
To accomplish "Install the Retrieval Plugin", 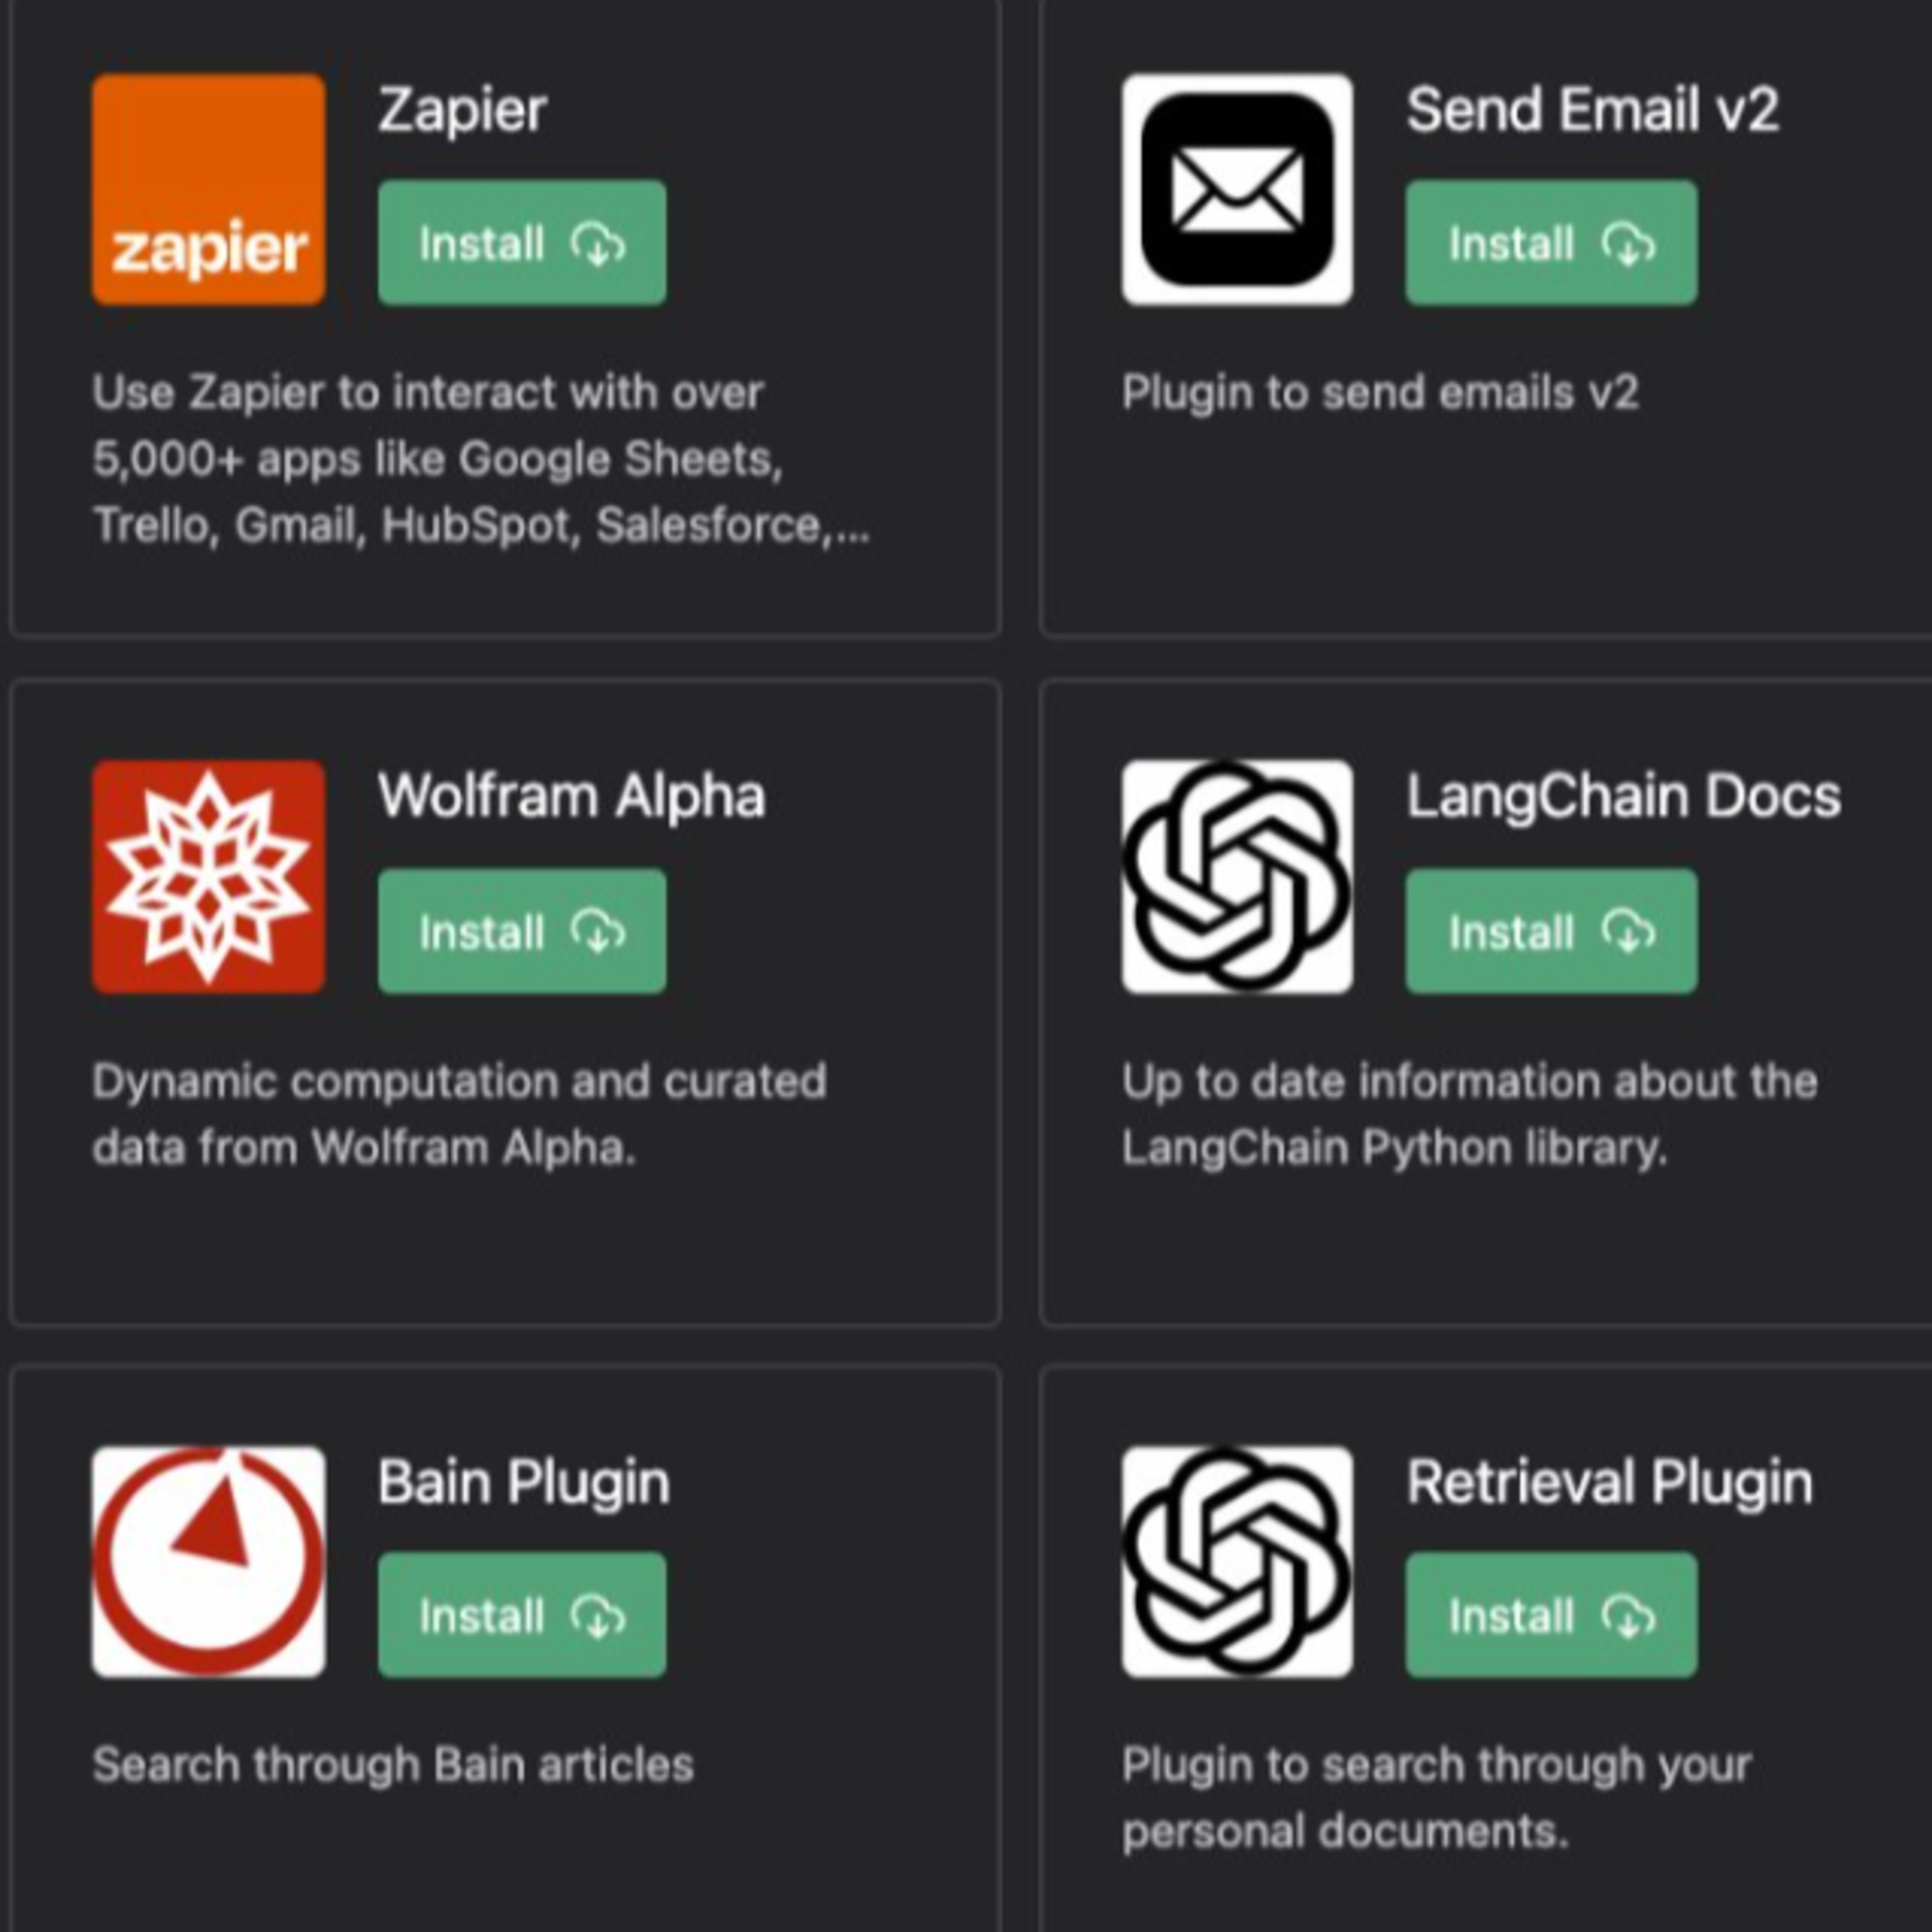I will coord(1551,1615).
